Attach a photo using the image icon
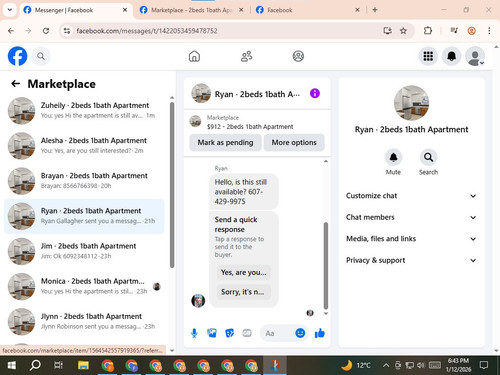The image size is (500, 375). click(x=212, y=333)
